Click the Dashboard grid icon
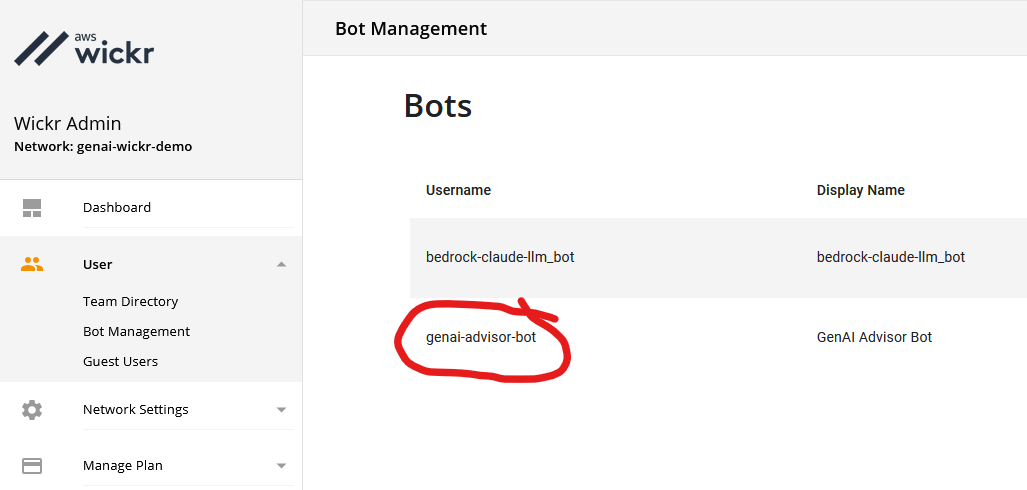This screenshot has width=1027, height=490. pyautogui.click(x=32, y=208)
